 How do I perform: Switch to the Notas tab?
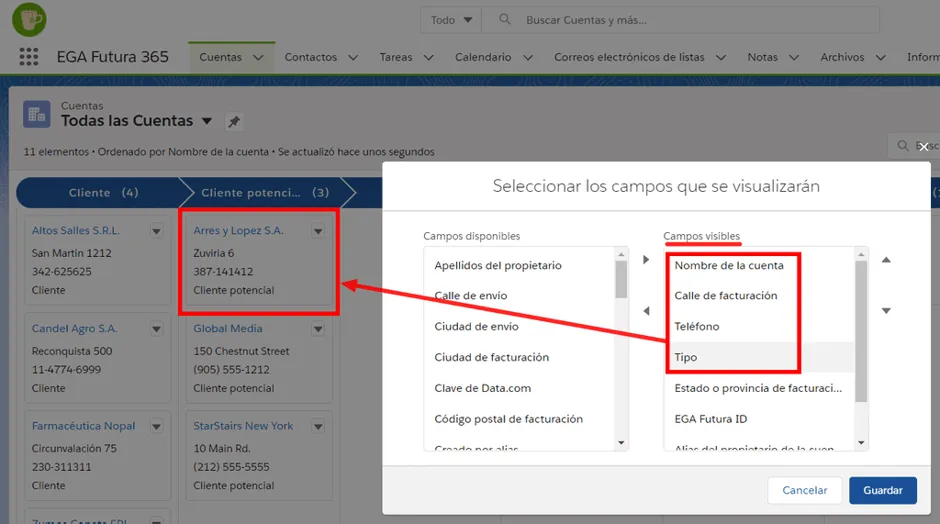[762, 57]
